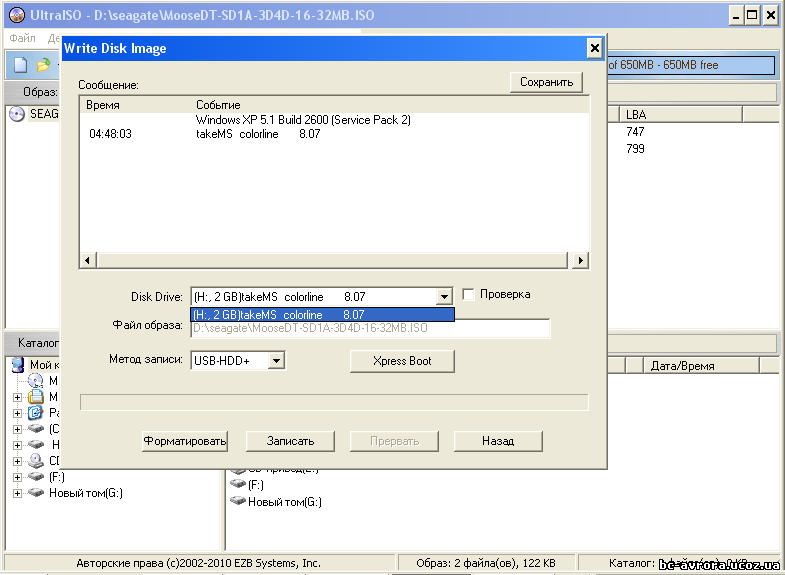Maximize the UltraISO window
785x575 pixels.
point(752,16)
